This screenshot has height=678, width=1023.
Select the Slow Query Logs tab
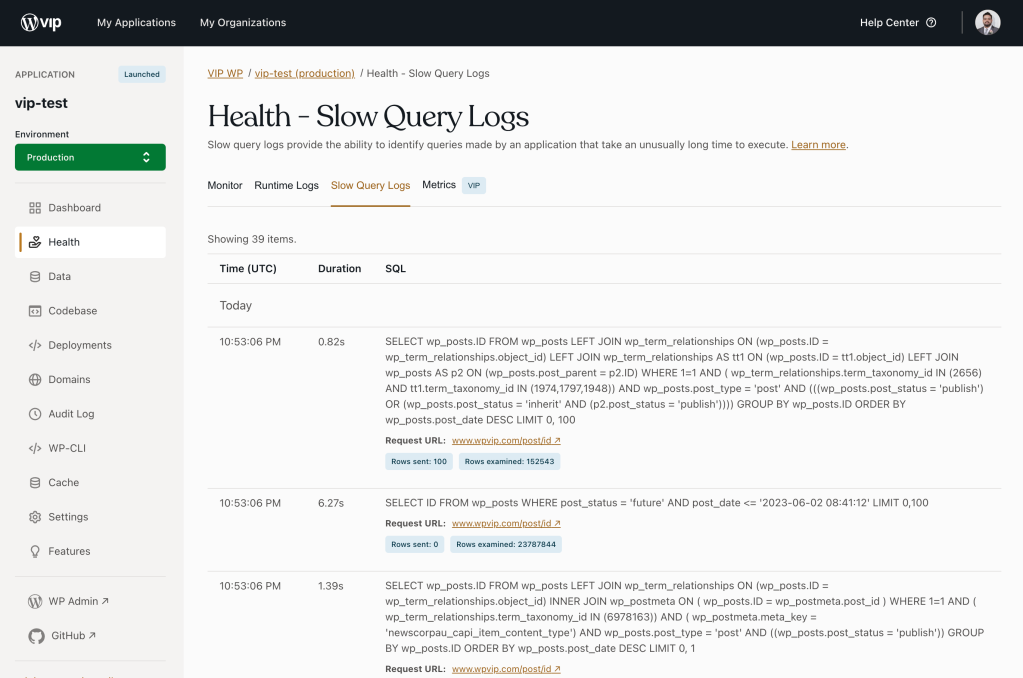pos(371,185)
